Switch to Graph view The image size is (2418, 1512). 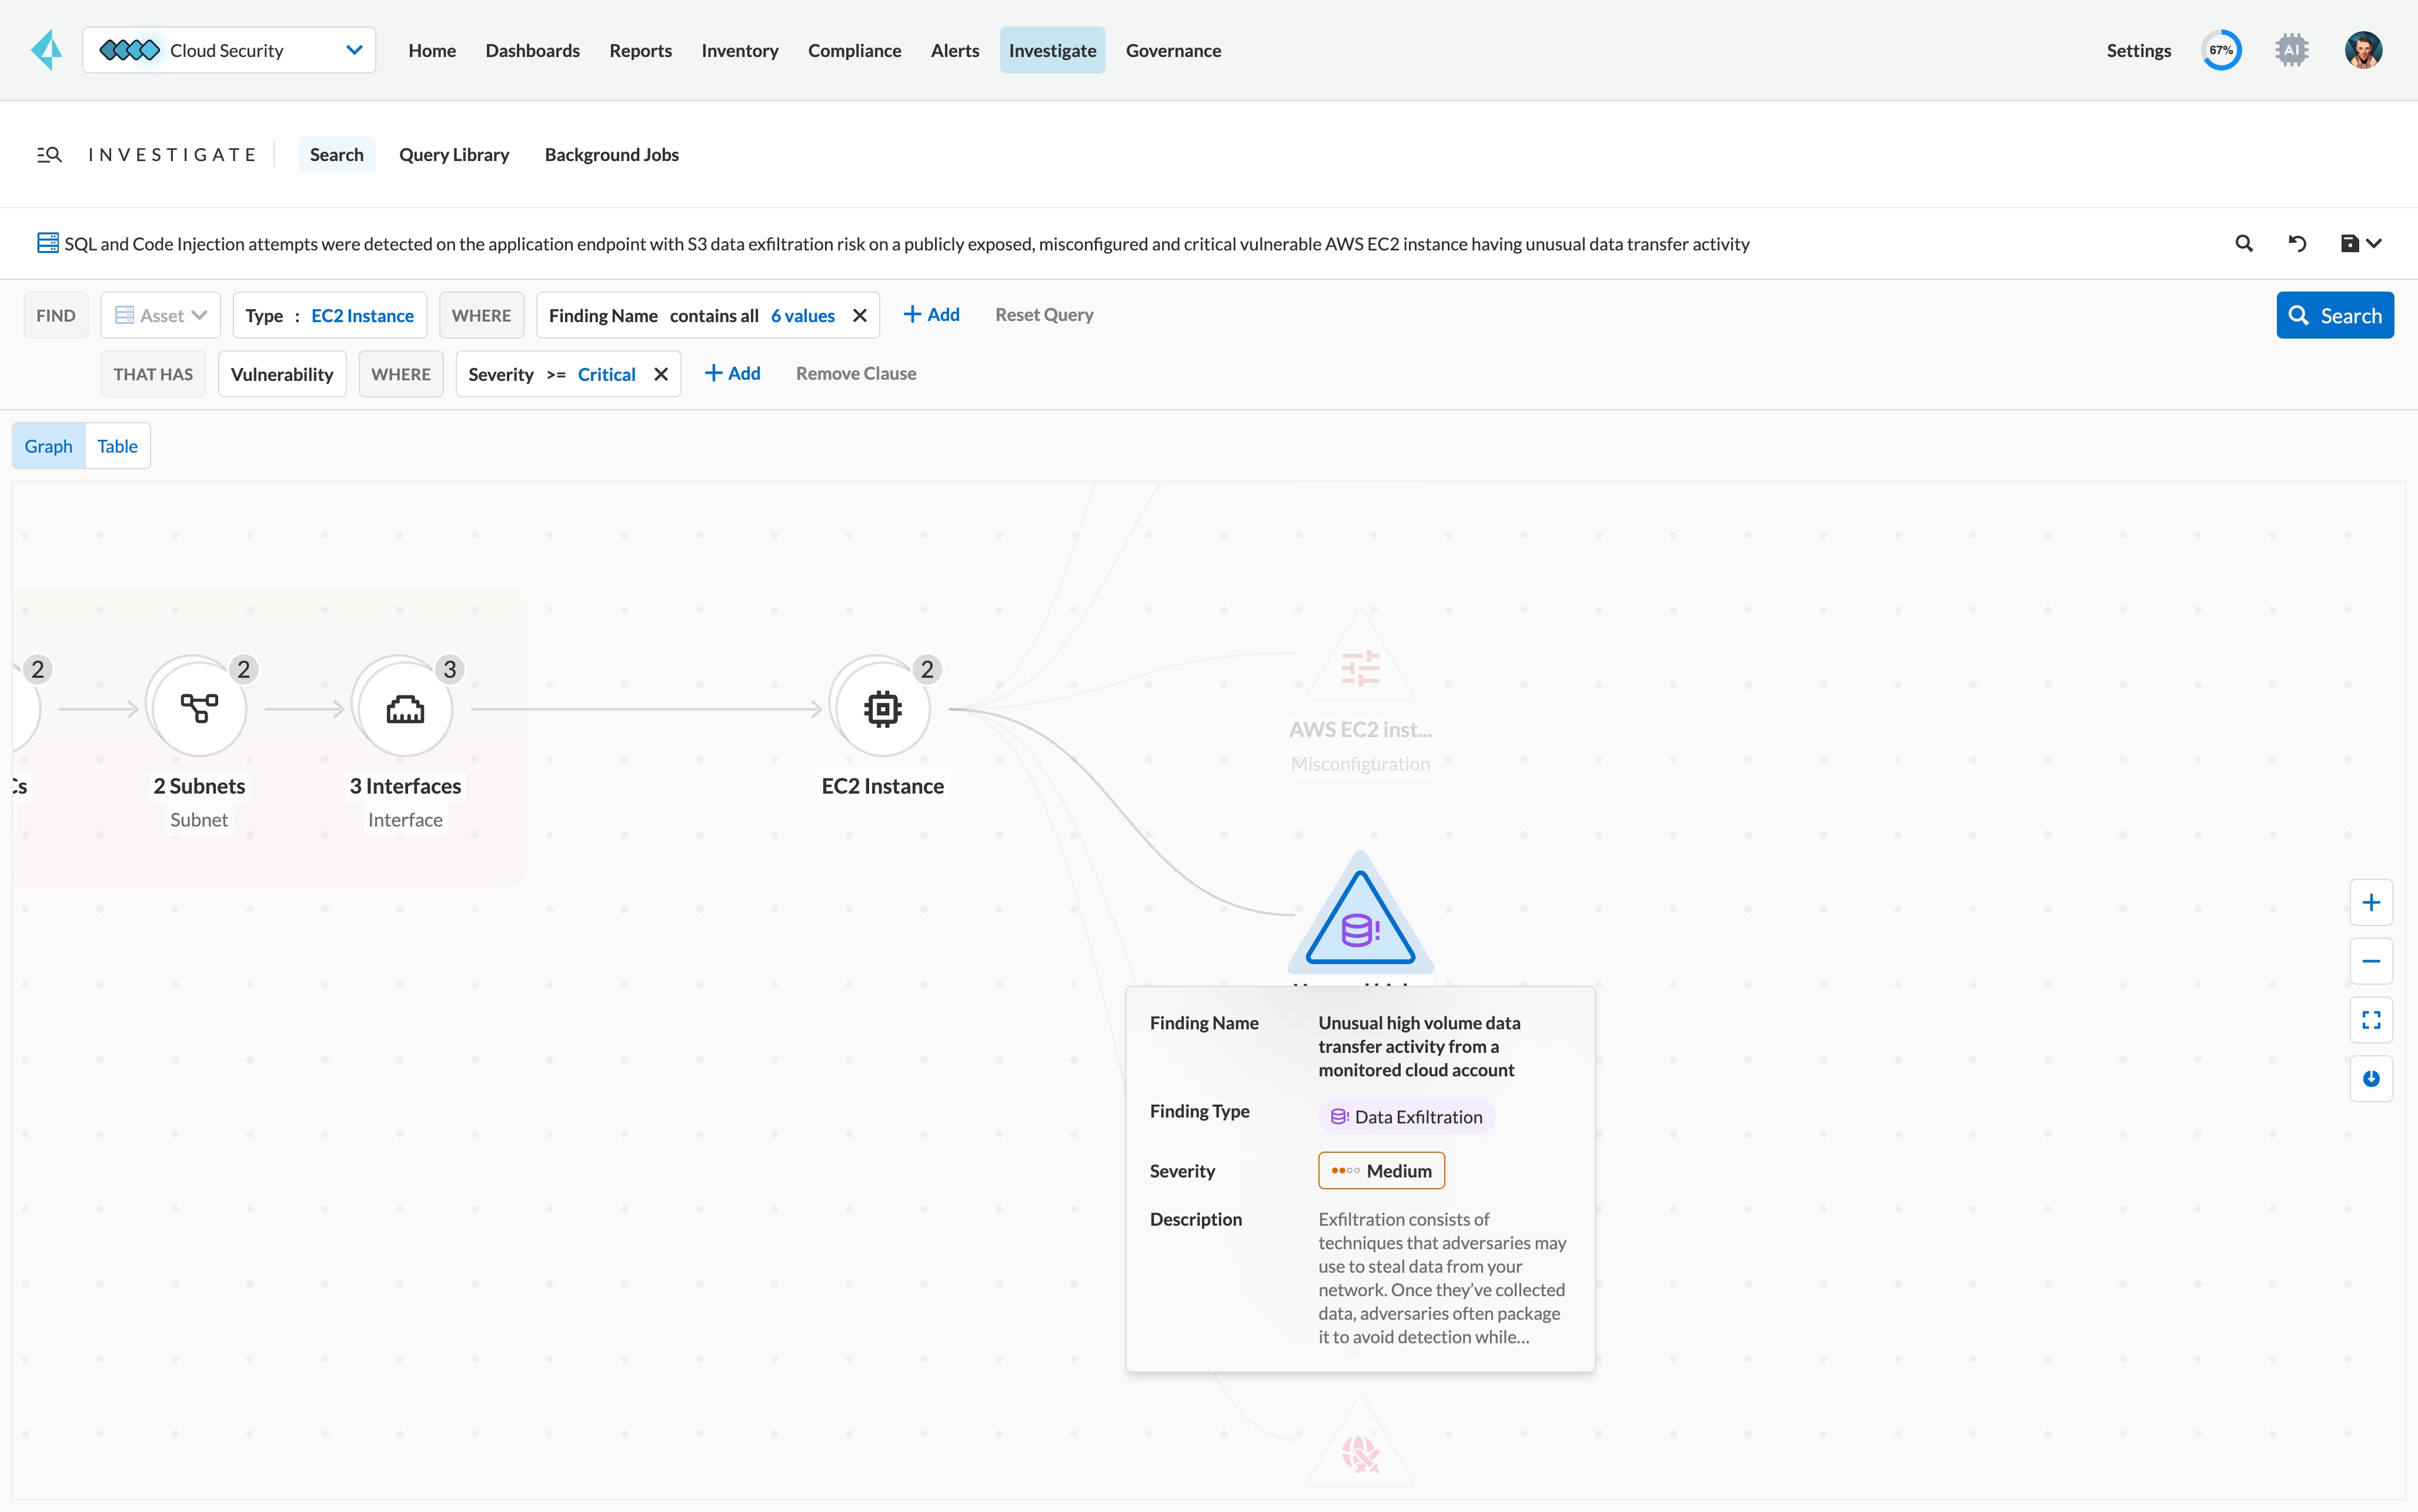[48, 446]
